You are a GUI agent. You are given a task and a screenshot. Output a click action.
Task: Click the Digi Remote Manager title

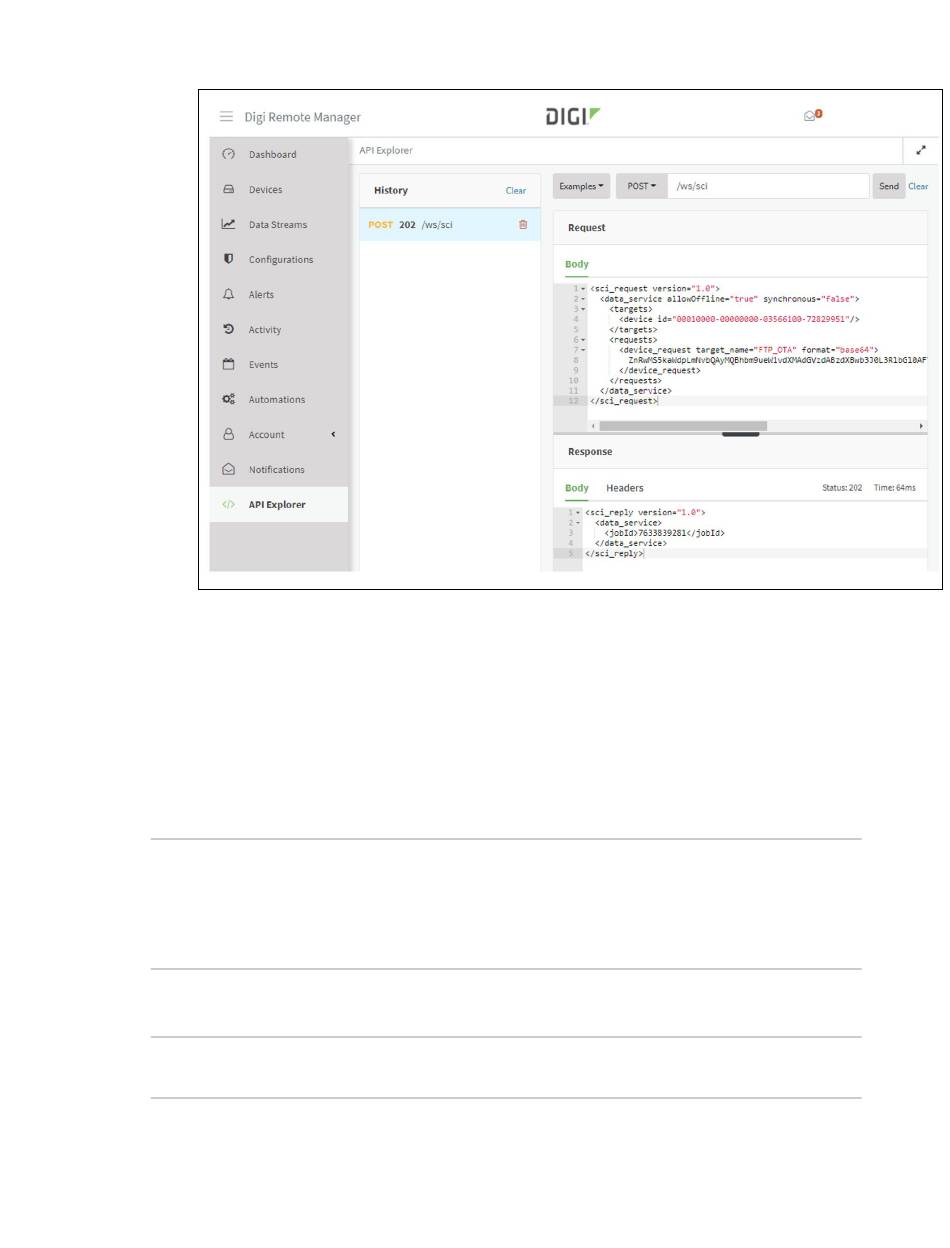303,117
